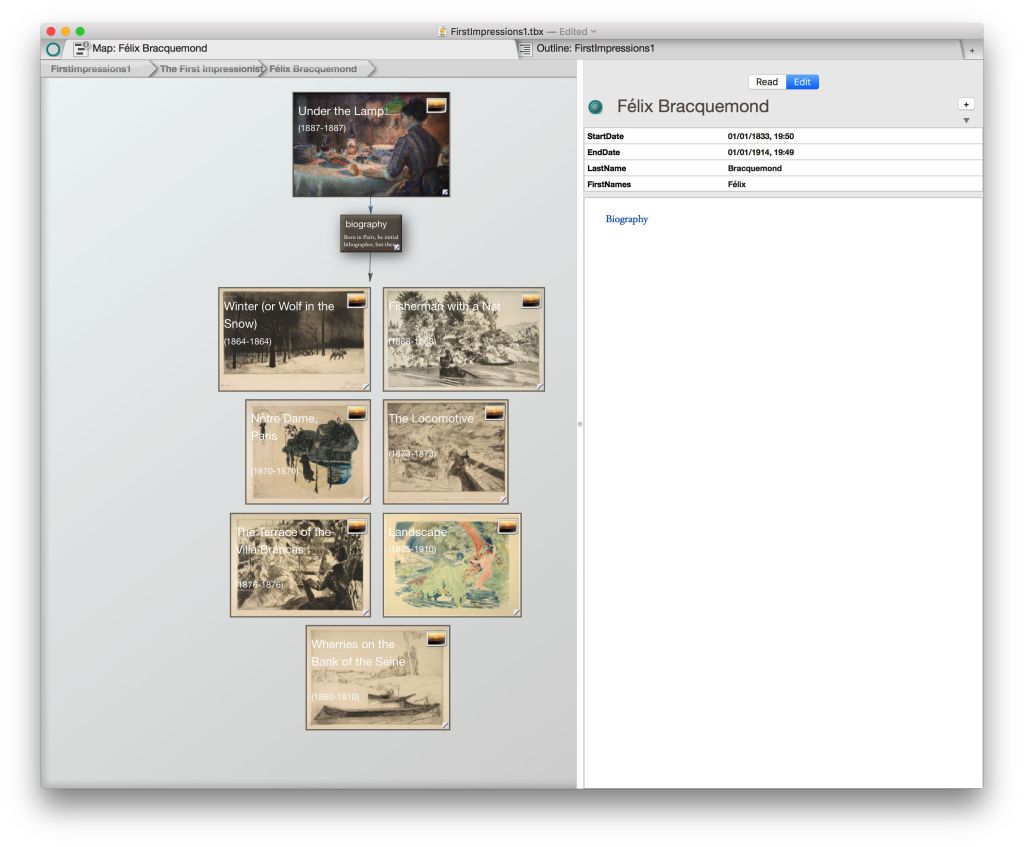Viewport: 1024px width, 847px height.
Task: Collapse attributes using the disclosure triangle below plus
Action: (x=966, y=121)
